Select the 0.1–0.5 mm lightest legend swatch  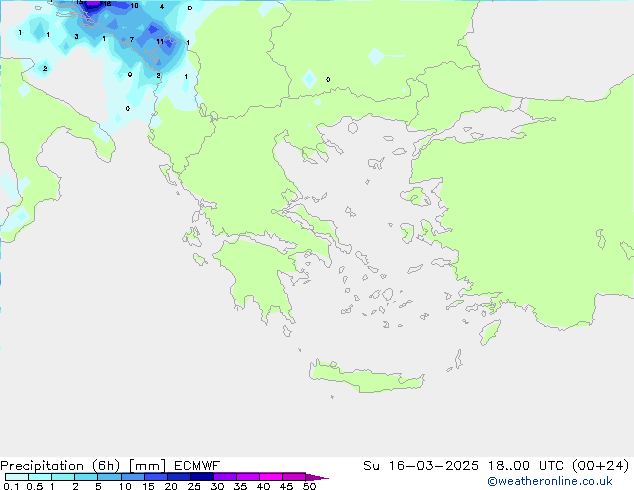[17, 477]
